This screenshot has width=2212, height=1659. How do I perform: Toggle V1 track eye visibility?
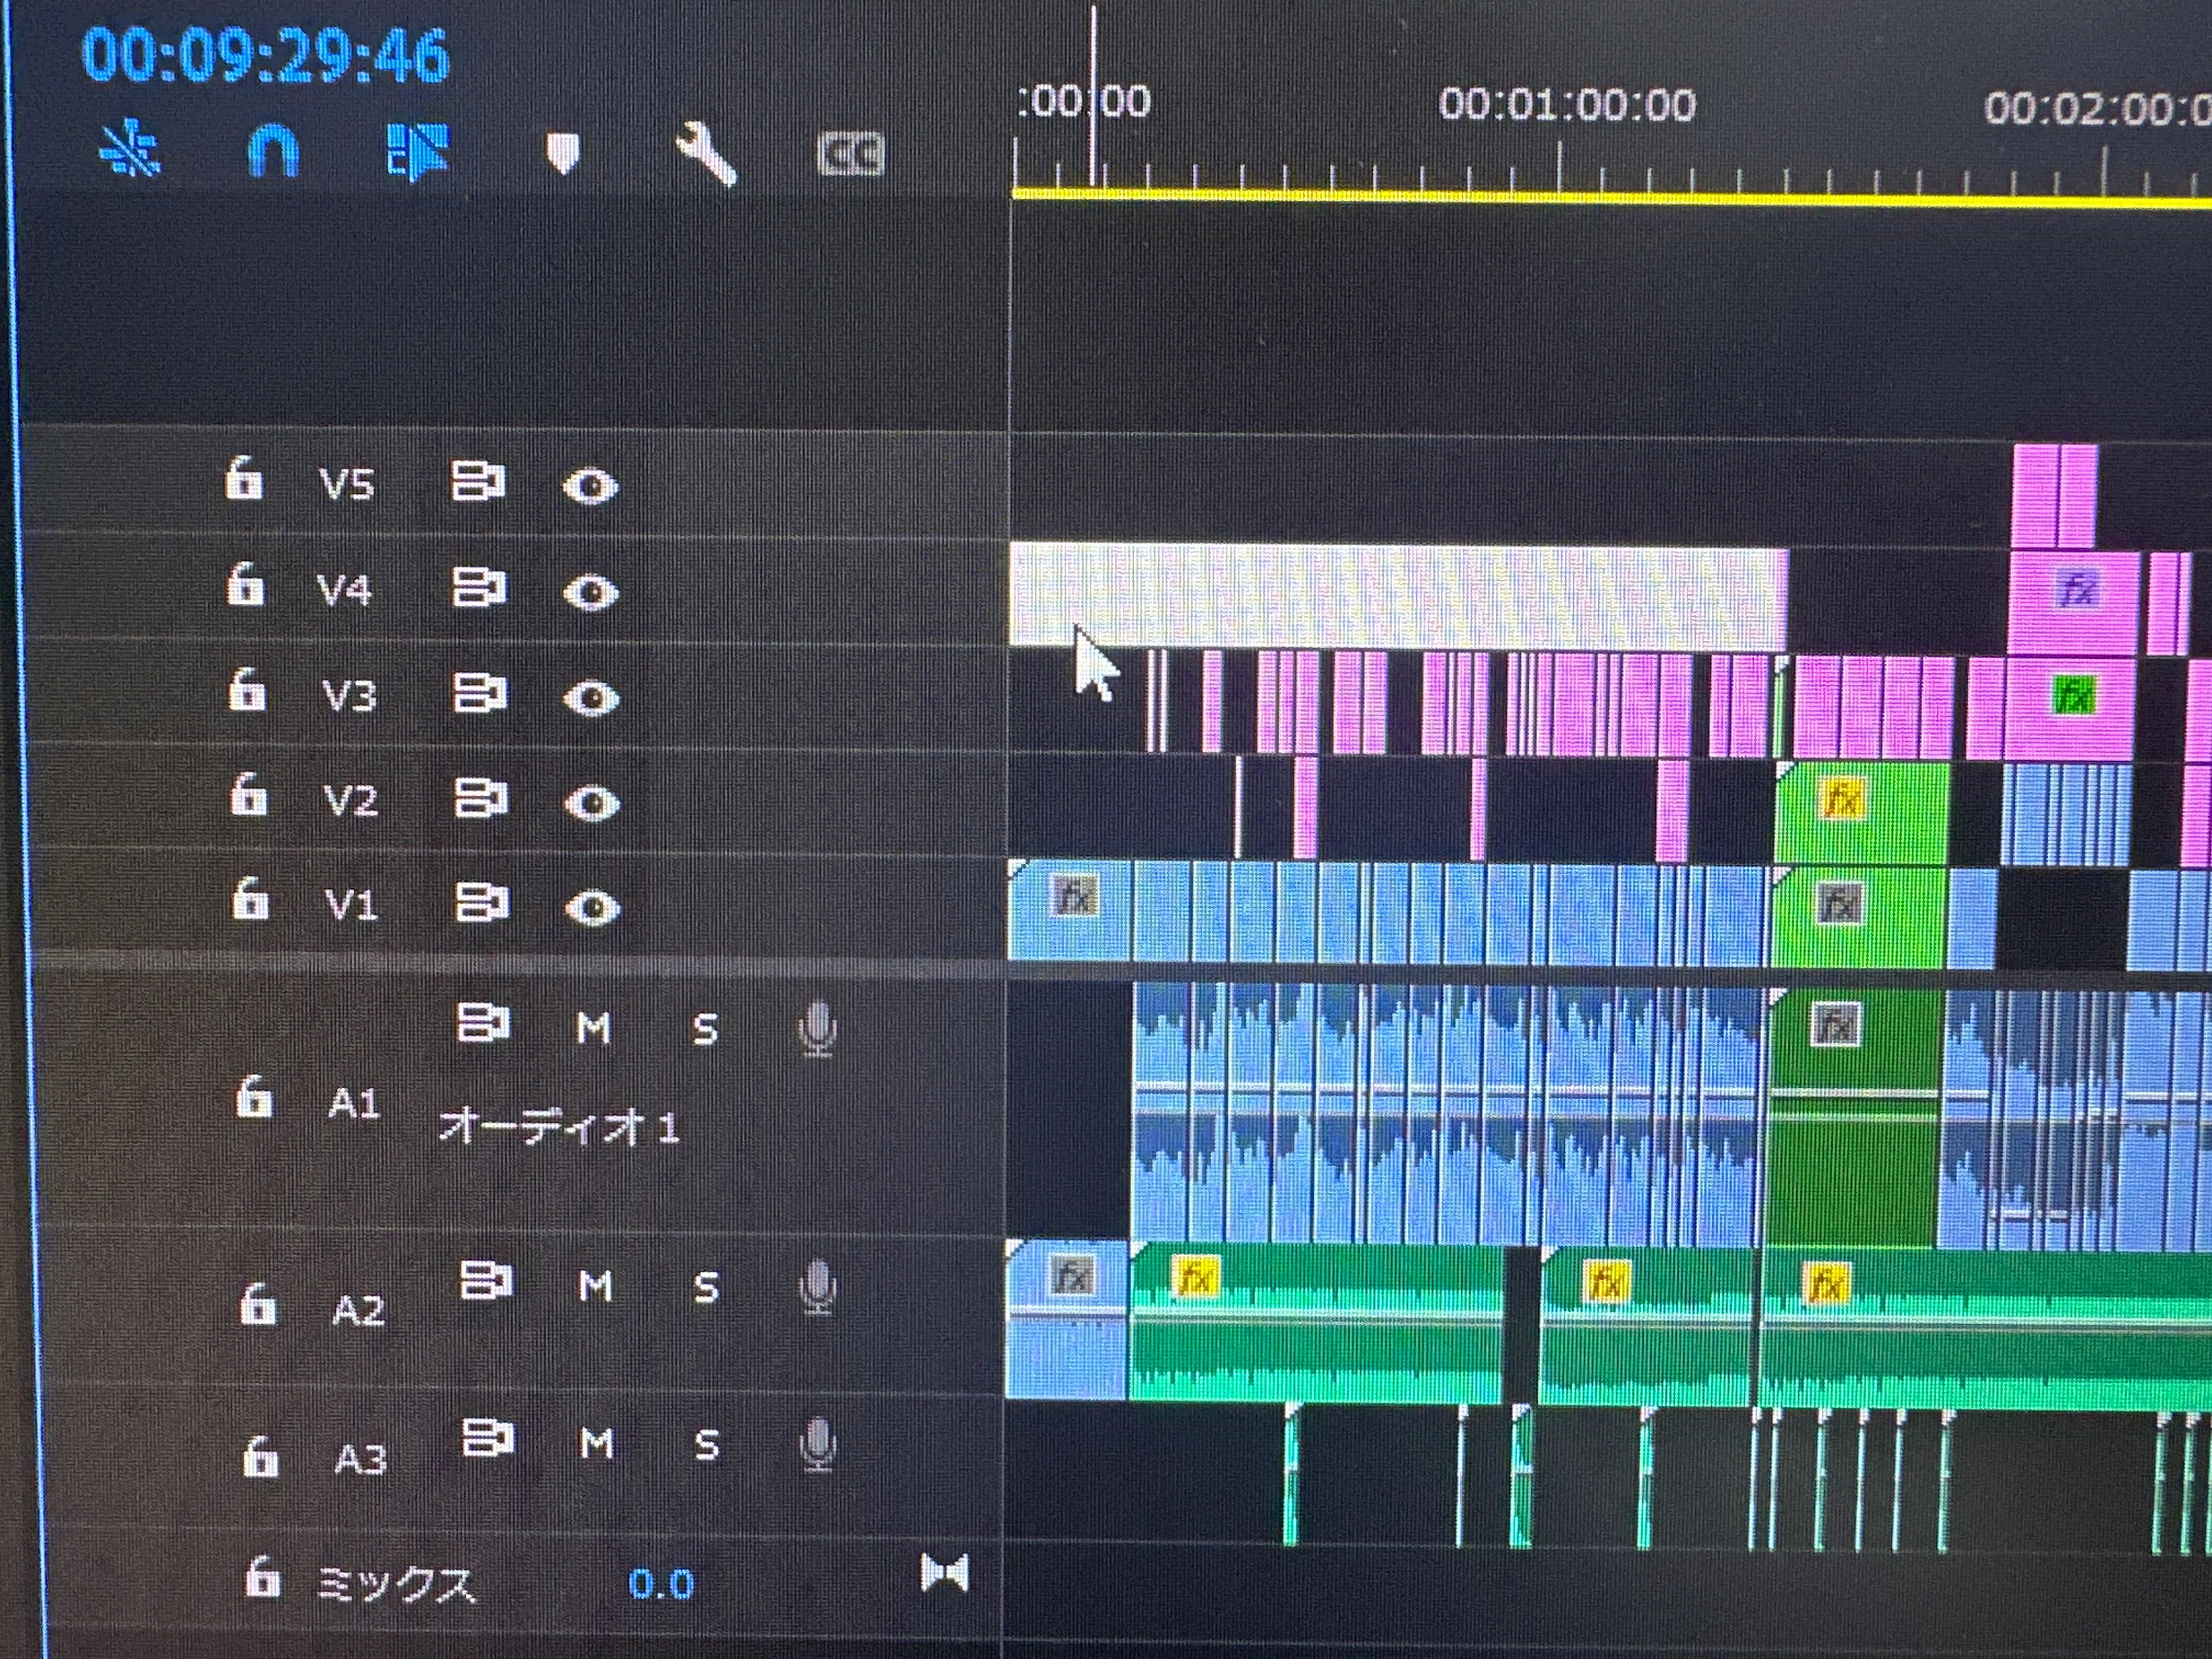(x=592, y=908)
